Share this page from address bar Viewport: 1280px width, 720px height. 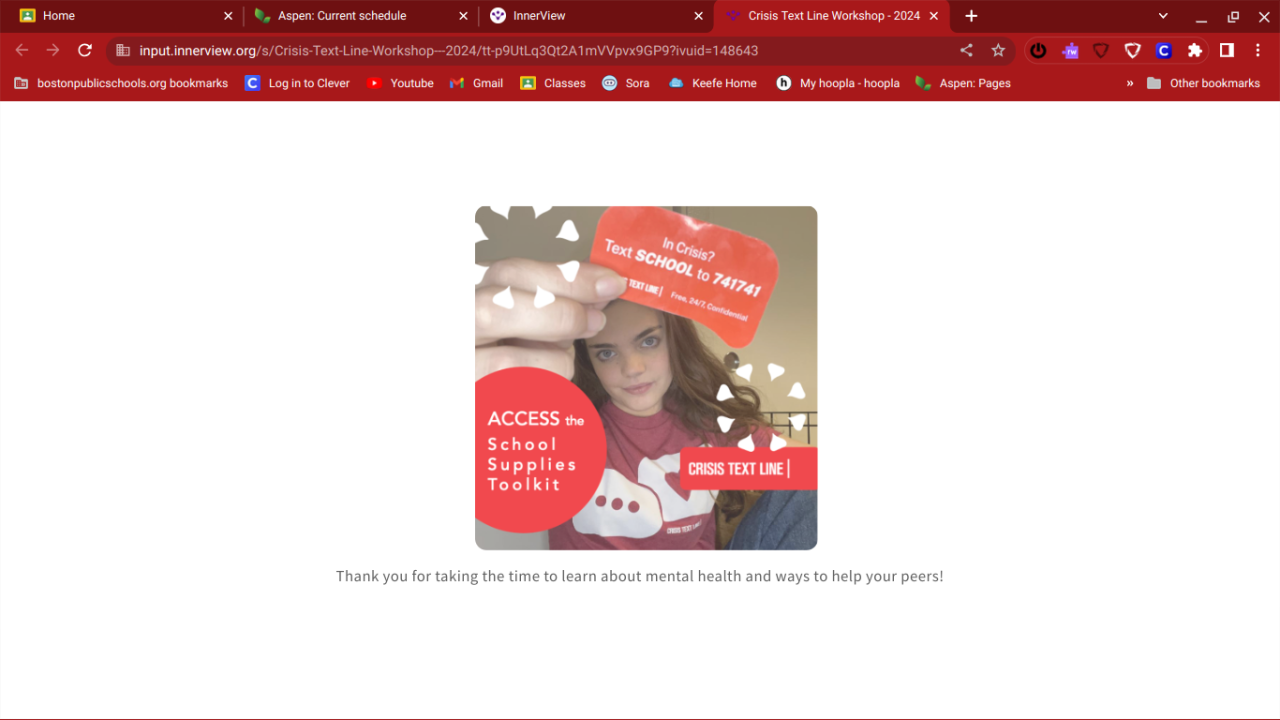(966, 50)
